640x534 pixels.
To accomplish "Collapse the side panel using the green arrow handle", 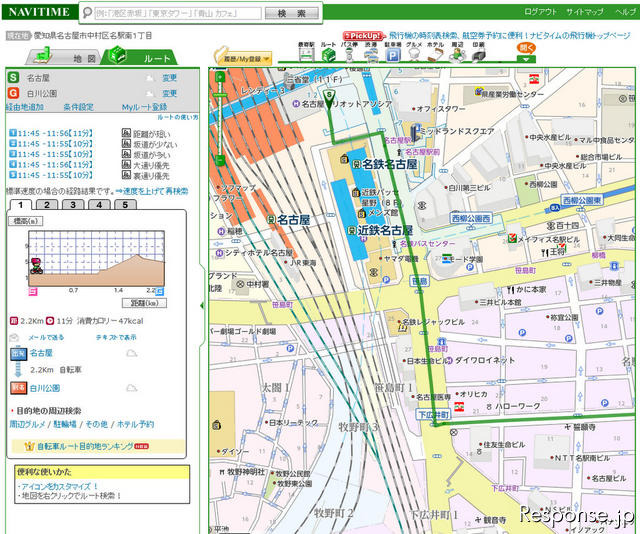I will click(x=202, y=305).
